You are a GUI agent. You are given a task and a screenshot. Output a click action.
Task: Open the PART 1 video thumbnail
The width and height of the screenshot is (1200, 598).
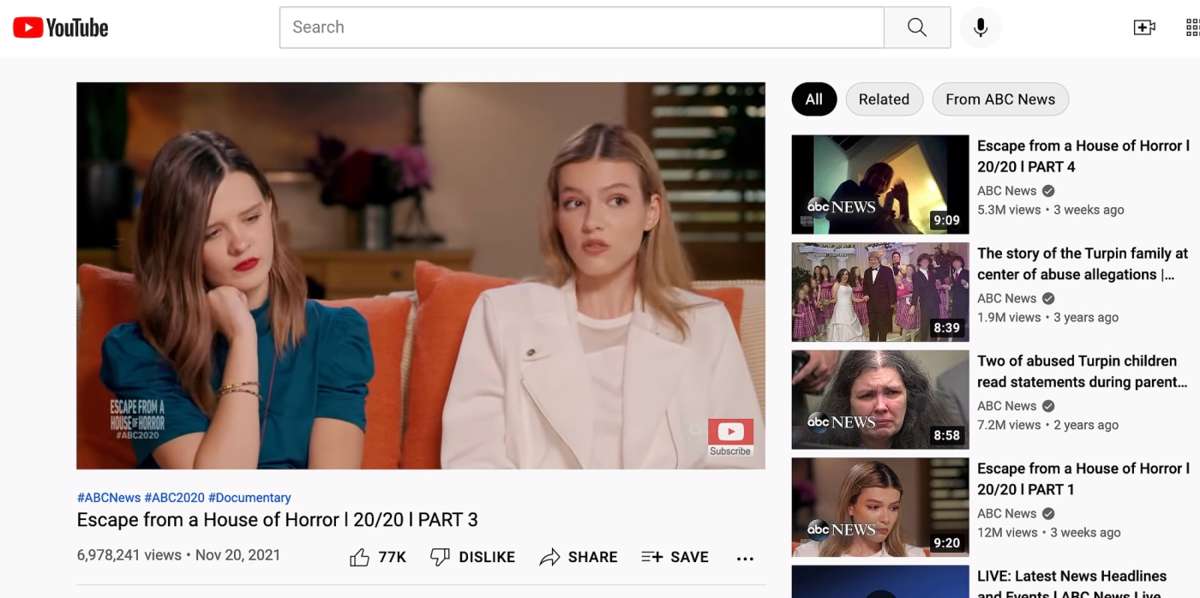point(880,507)
